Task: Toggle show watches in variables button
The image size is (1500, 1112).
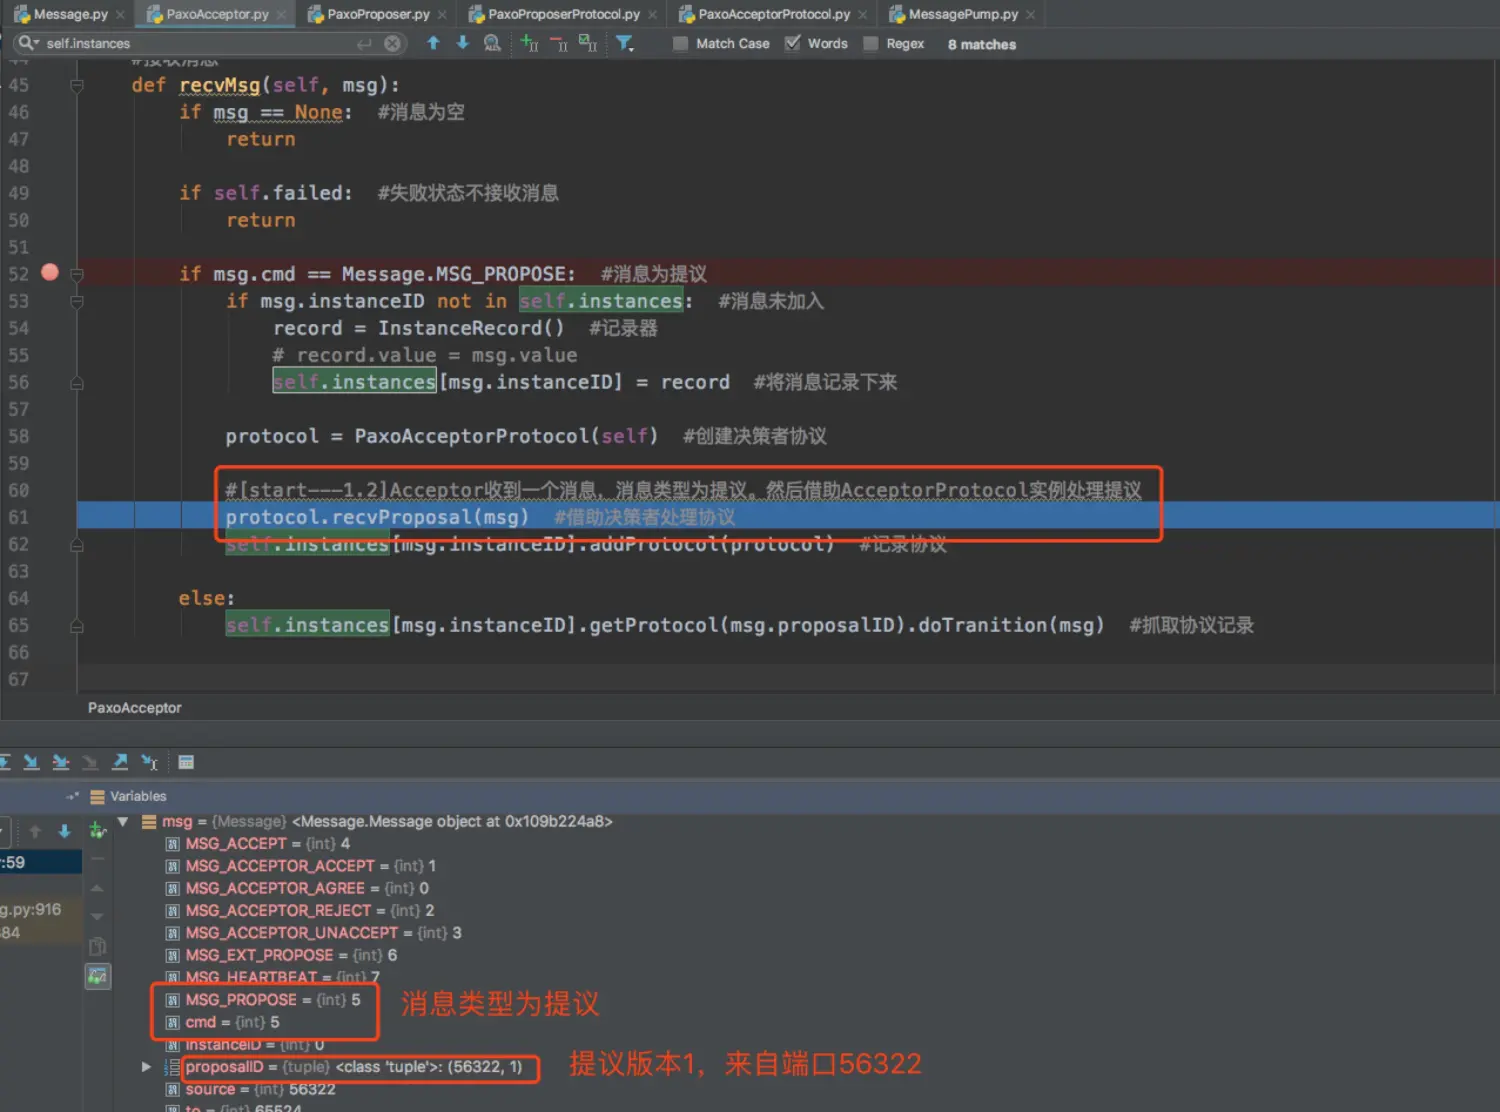Action: [97, 976]
